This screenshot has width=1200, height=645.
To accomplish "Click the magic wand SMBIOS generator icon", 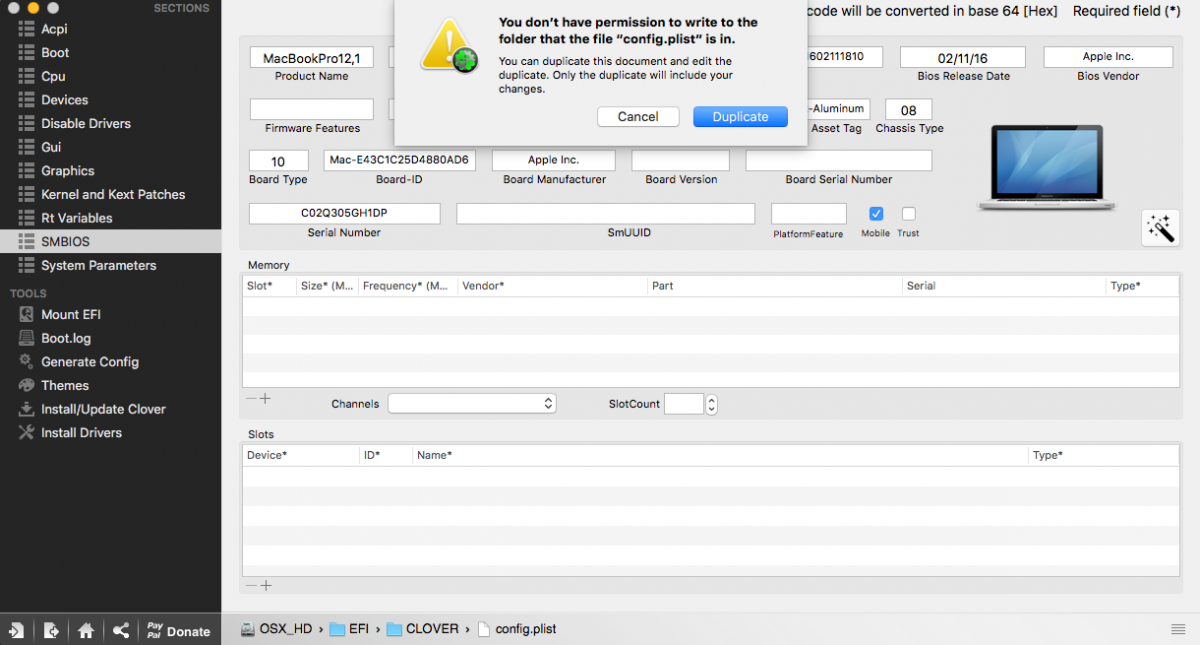I will pyautogui.click(x=1160, y=228).
